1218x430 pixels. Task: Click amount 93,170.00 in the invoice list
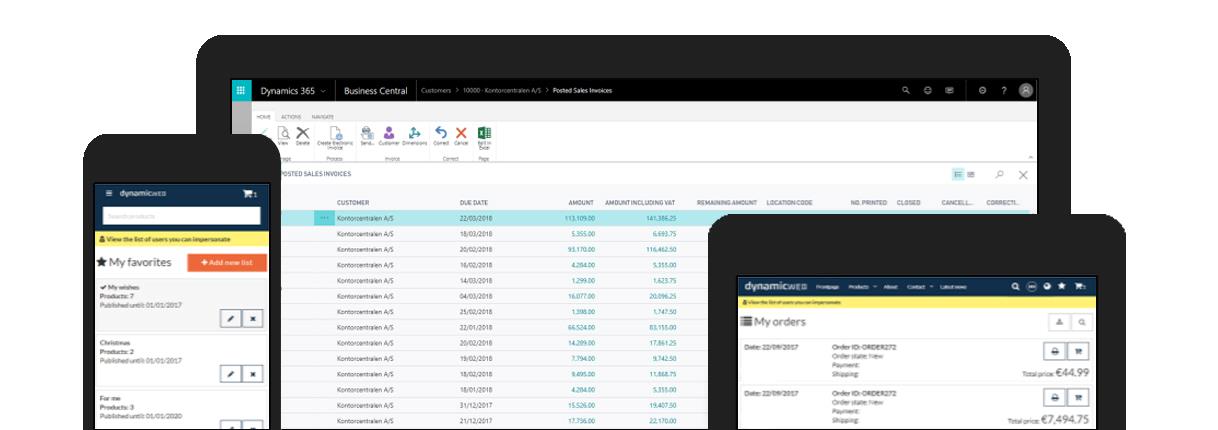[581, 249]
